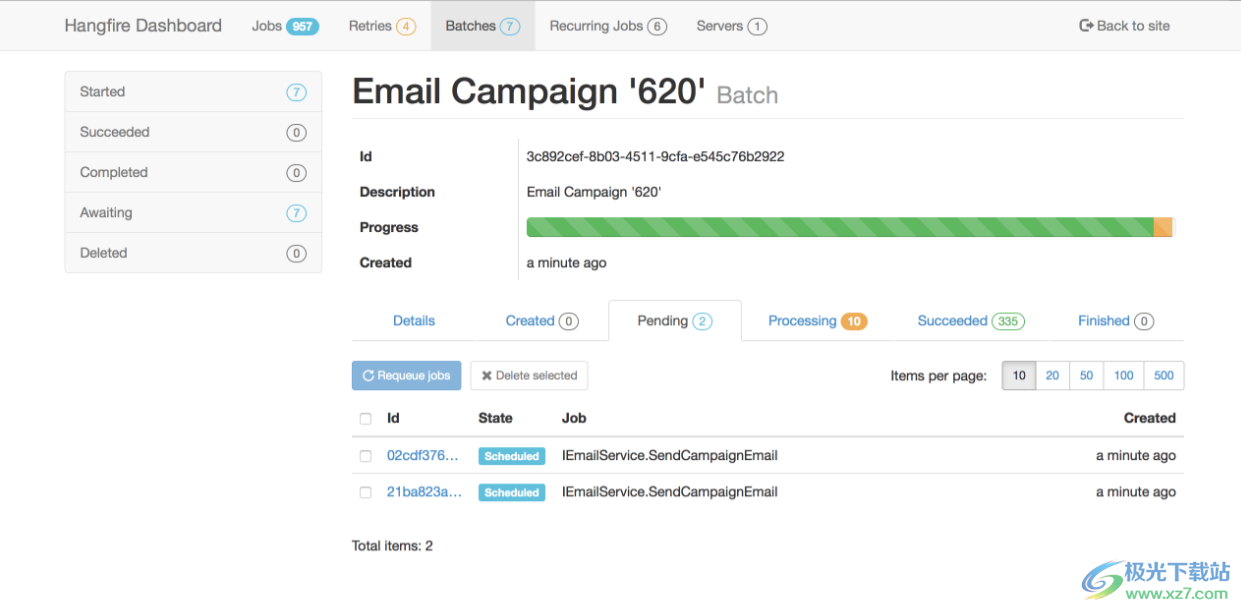Select Awaiting in the sidebar
Viewport: 1241px width, 610px height.
(193, 213)
